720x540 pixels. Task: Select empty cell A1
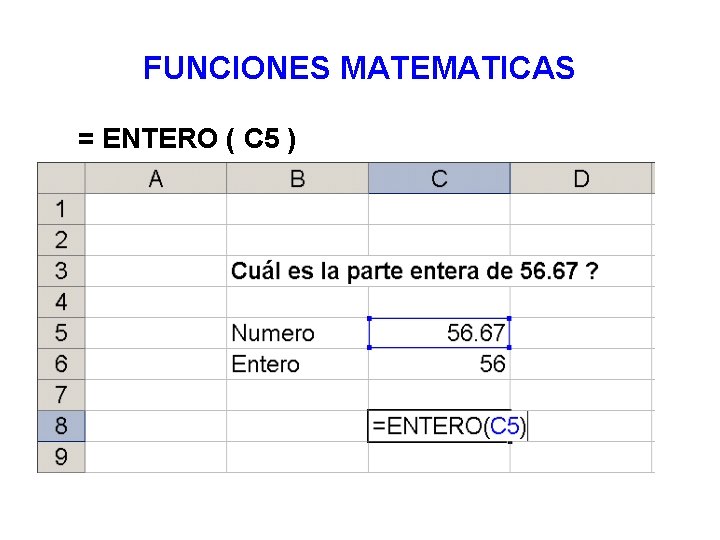(x=156, y=209)
